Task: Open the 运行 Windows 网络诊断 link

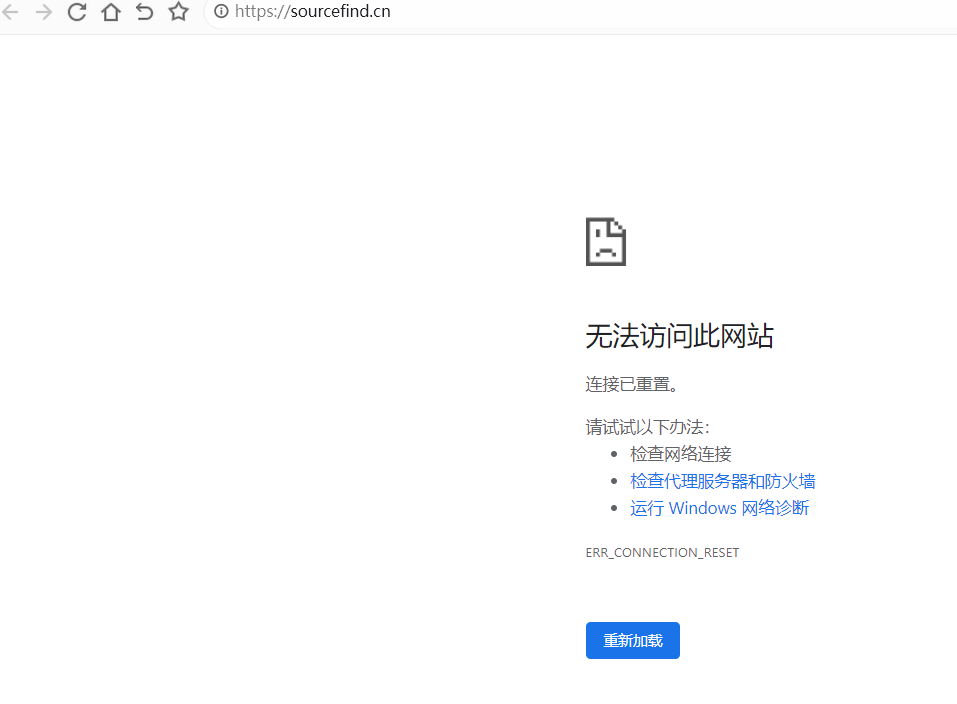Action: [720, 508]
